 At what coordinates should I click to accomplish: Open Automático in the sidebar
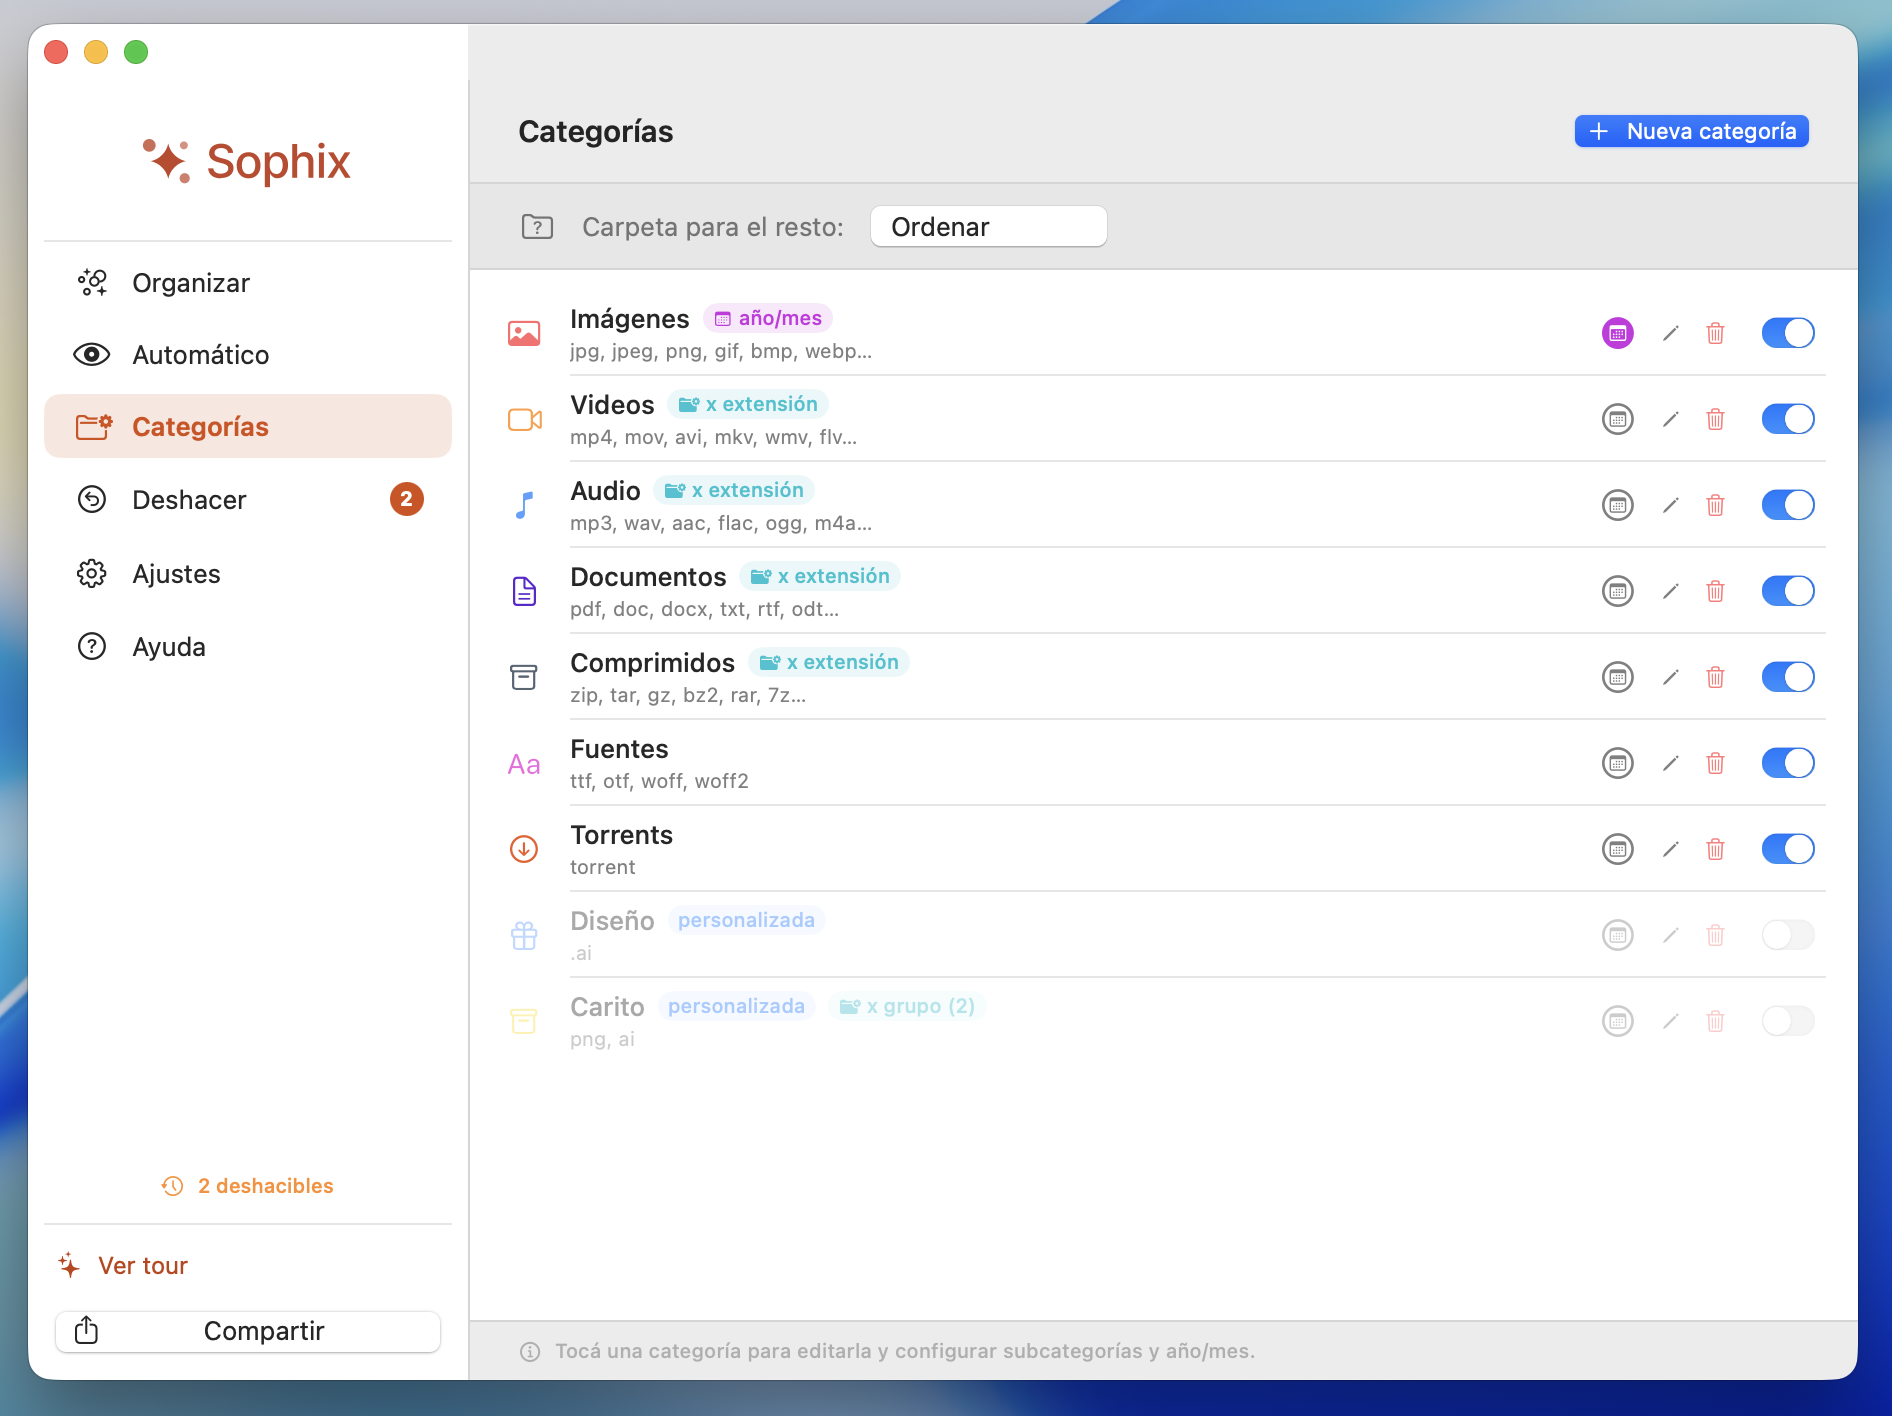tap(248, 355)
